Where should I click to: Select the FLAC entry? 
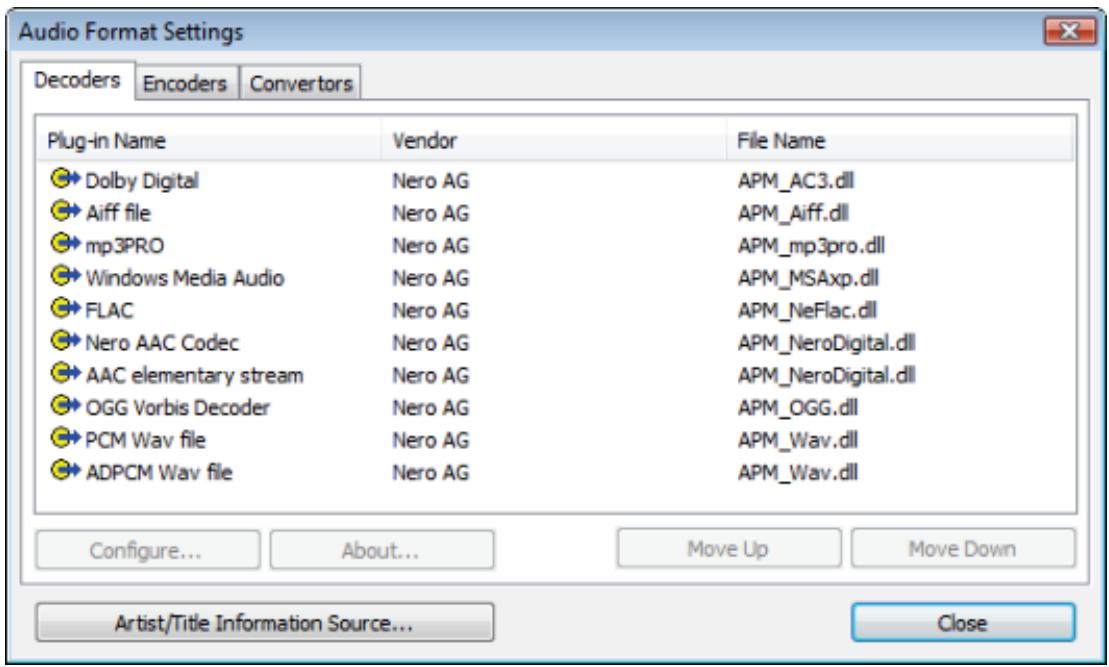point(109,311)
